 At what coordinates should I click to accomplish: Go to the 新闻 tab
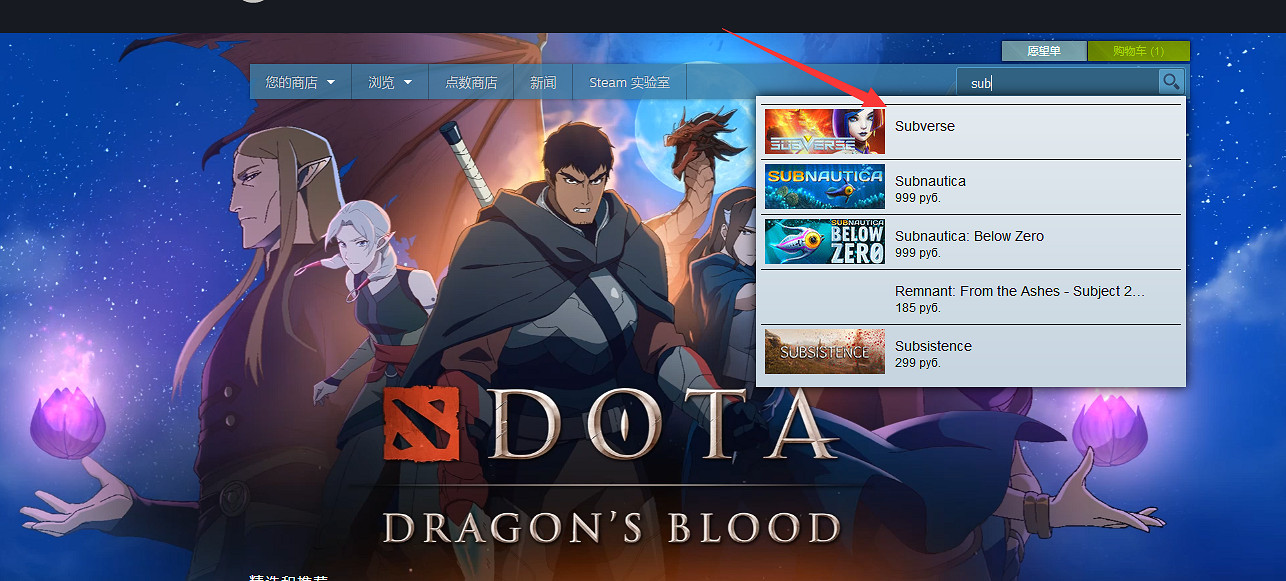[x=543, y=83]
